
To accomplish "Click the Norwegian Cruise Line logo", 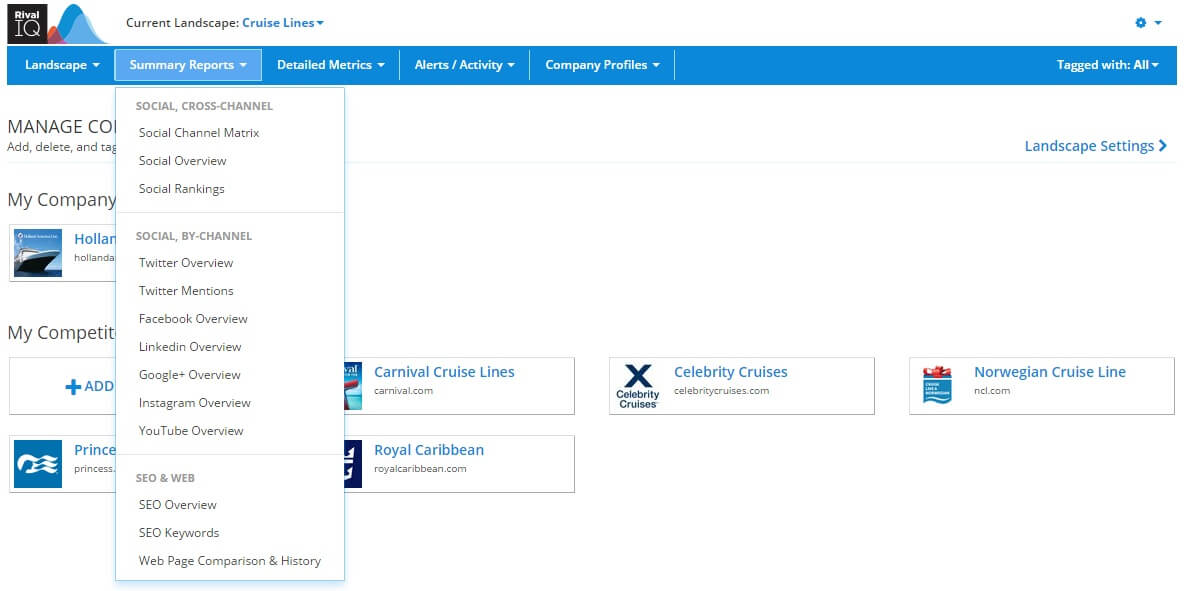I will [937, 385].
